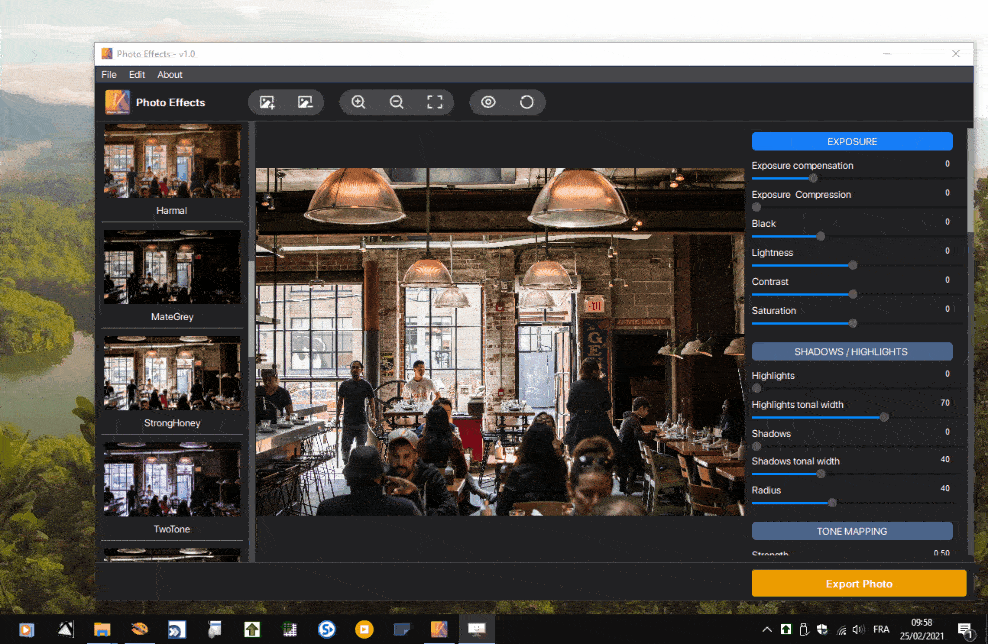This screenshot has height=644, width=988.
Task: Collapse the SHADOWS / HIGHLIGHTS section
Action: point(852,352)
